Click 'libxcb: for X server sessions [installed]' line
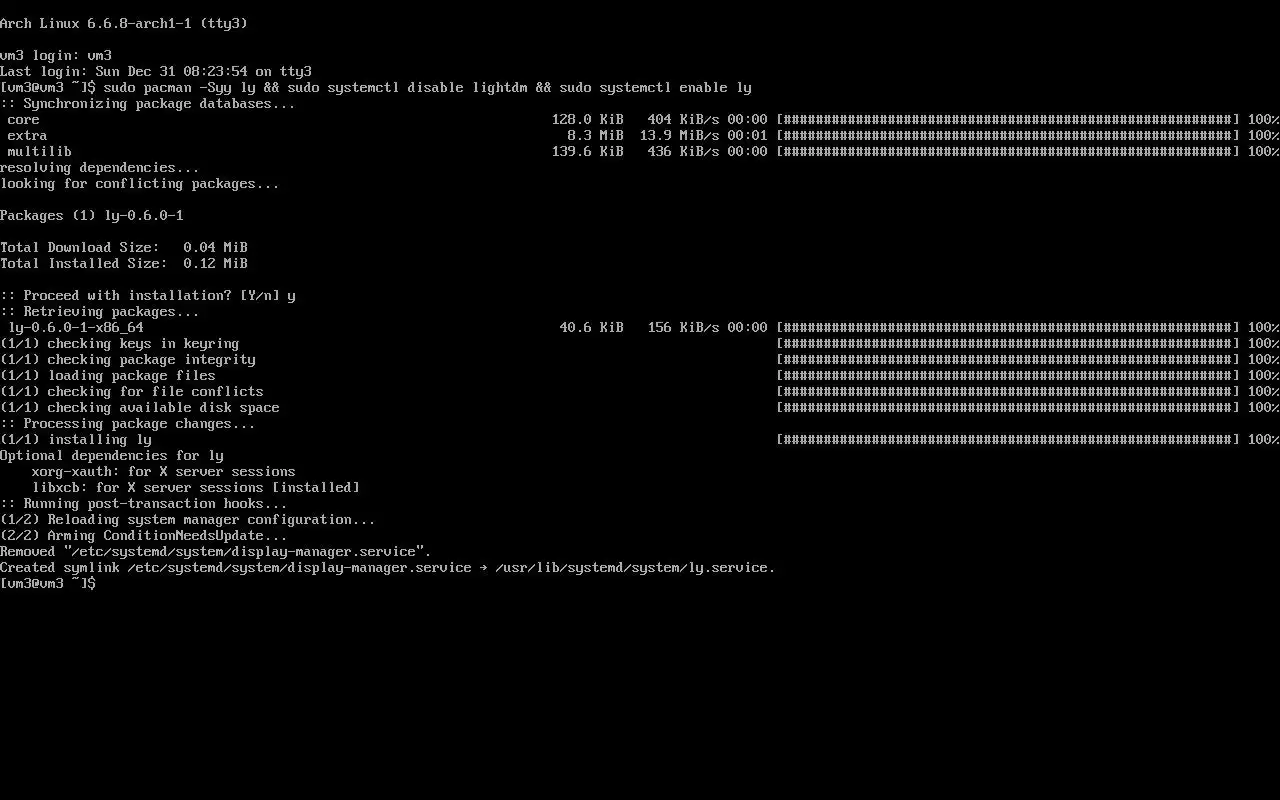The width and height of the screenshot is (1280, 800). coord(196,487)
